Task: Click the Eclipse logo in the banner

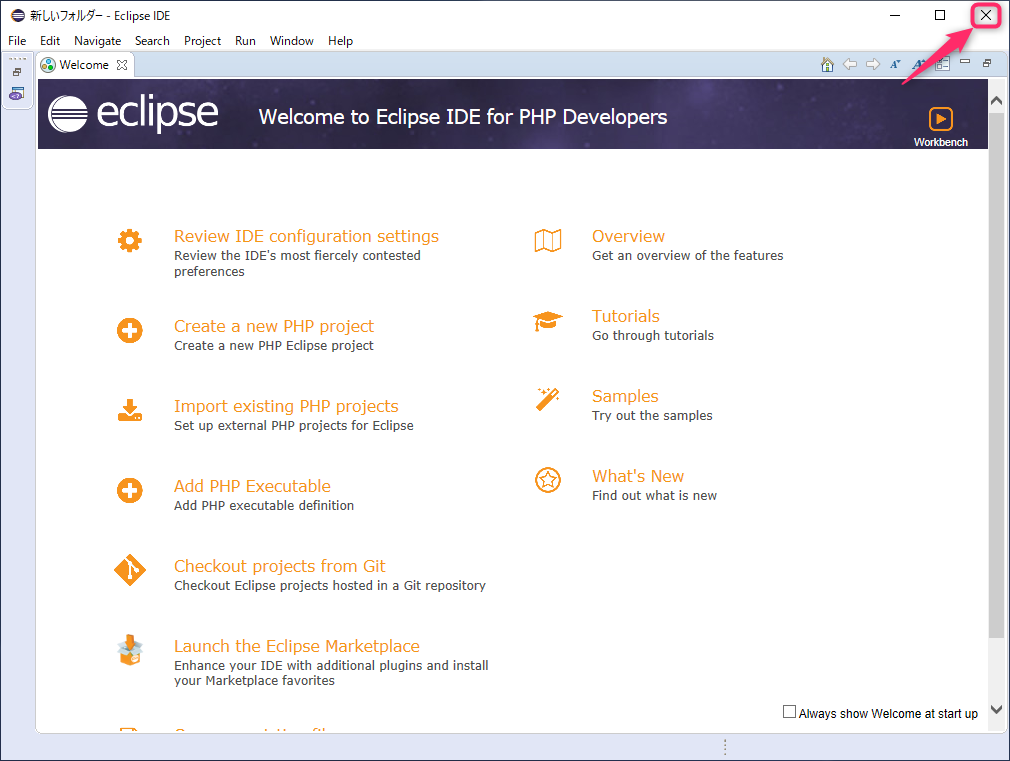Action: coord(133,113)
